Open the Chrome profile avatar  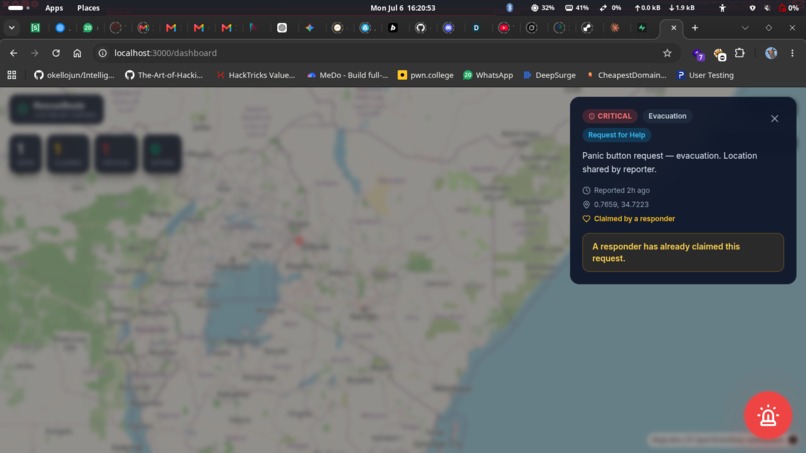tap(771, 53)
